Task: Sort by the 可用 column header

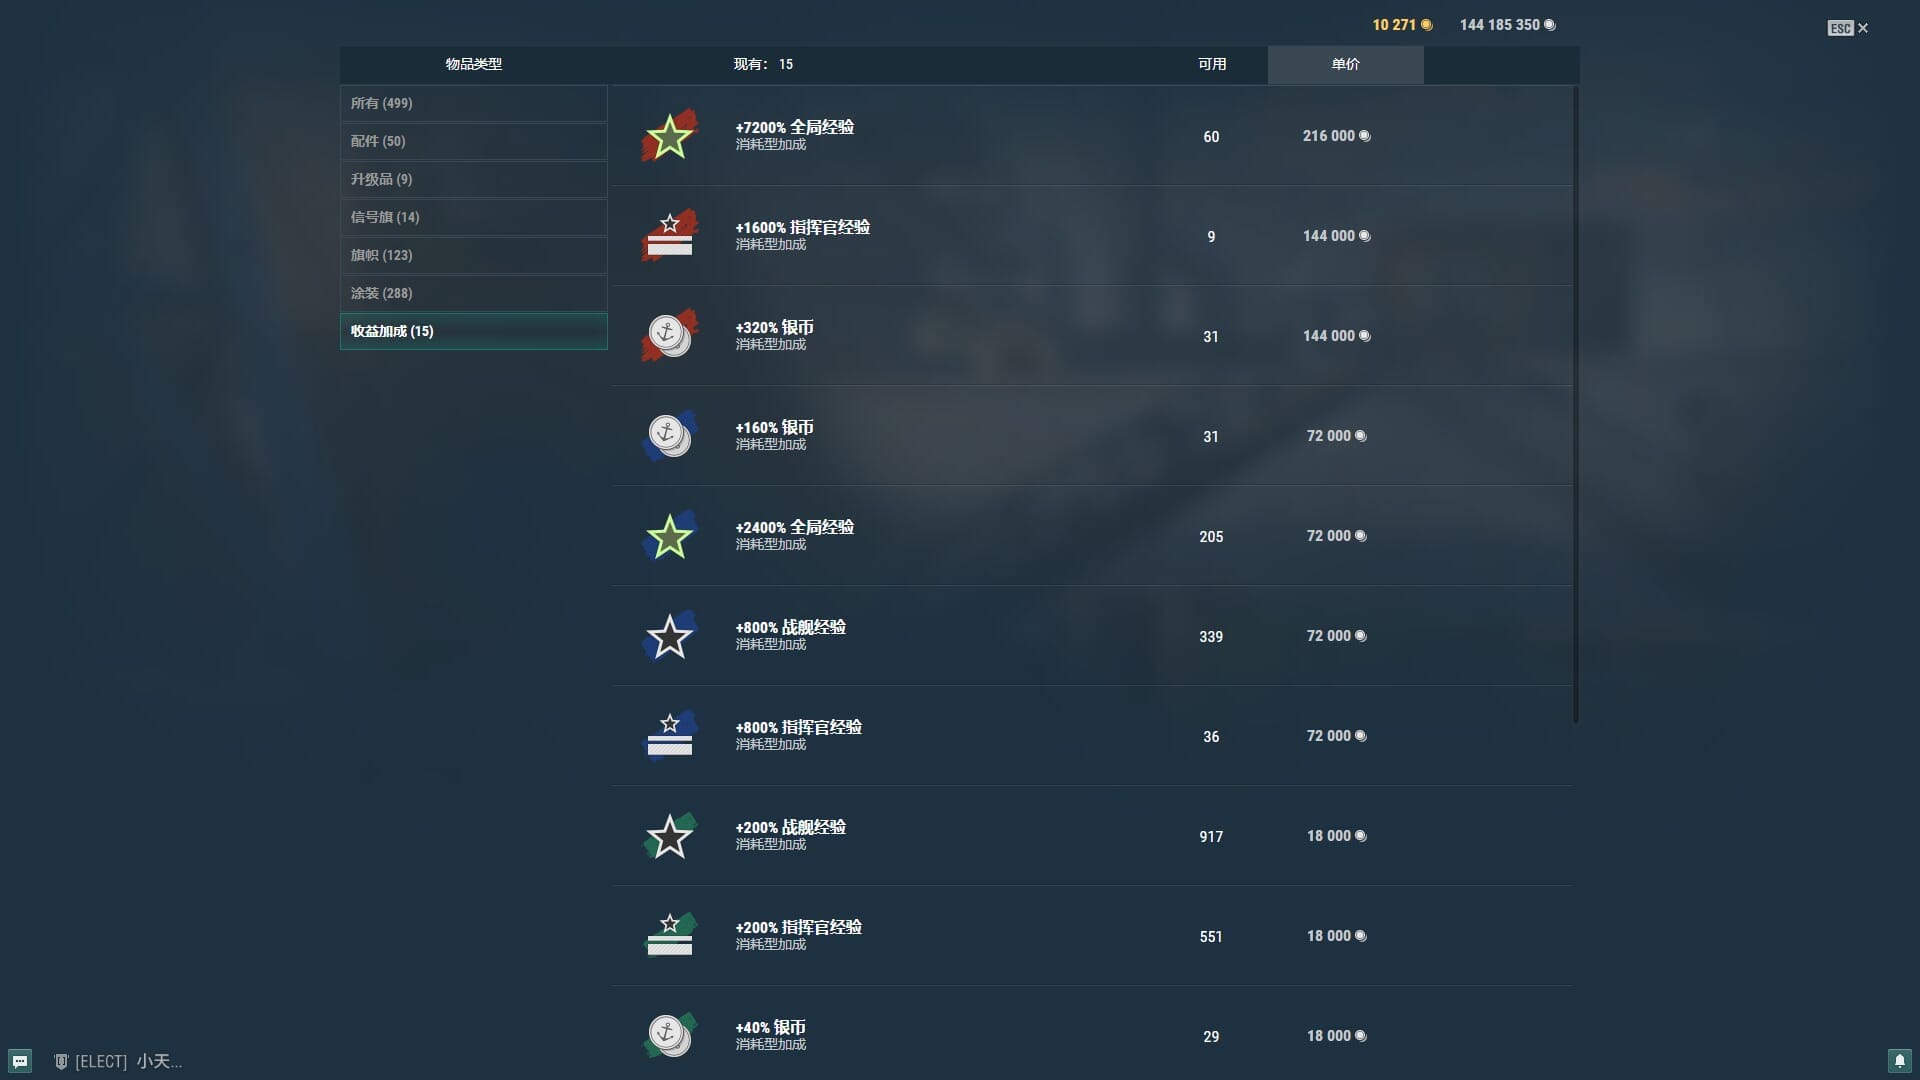Action: pyautogui.click(x=1211, y=64)
